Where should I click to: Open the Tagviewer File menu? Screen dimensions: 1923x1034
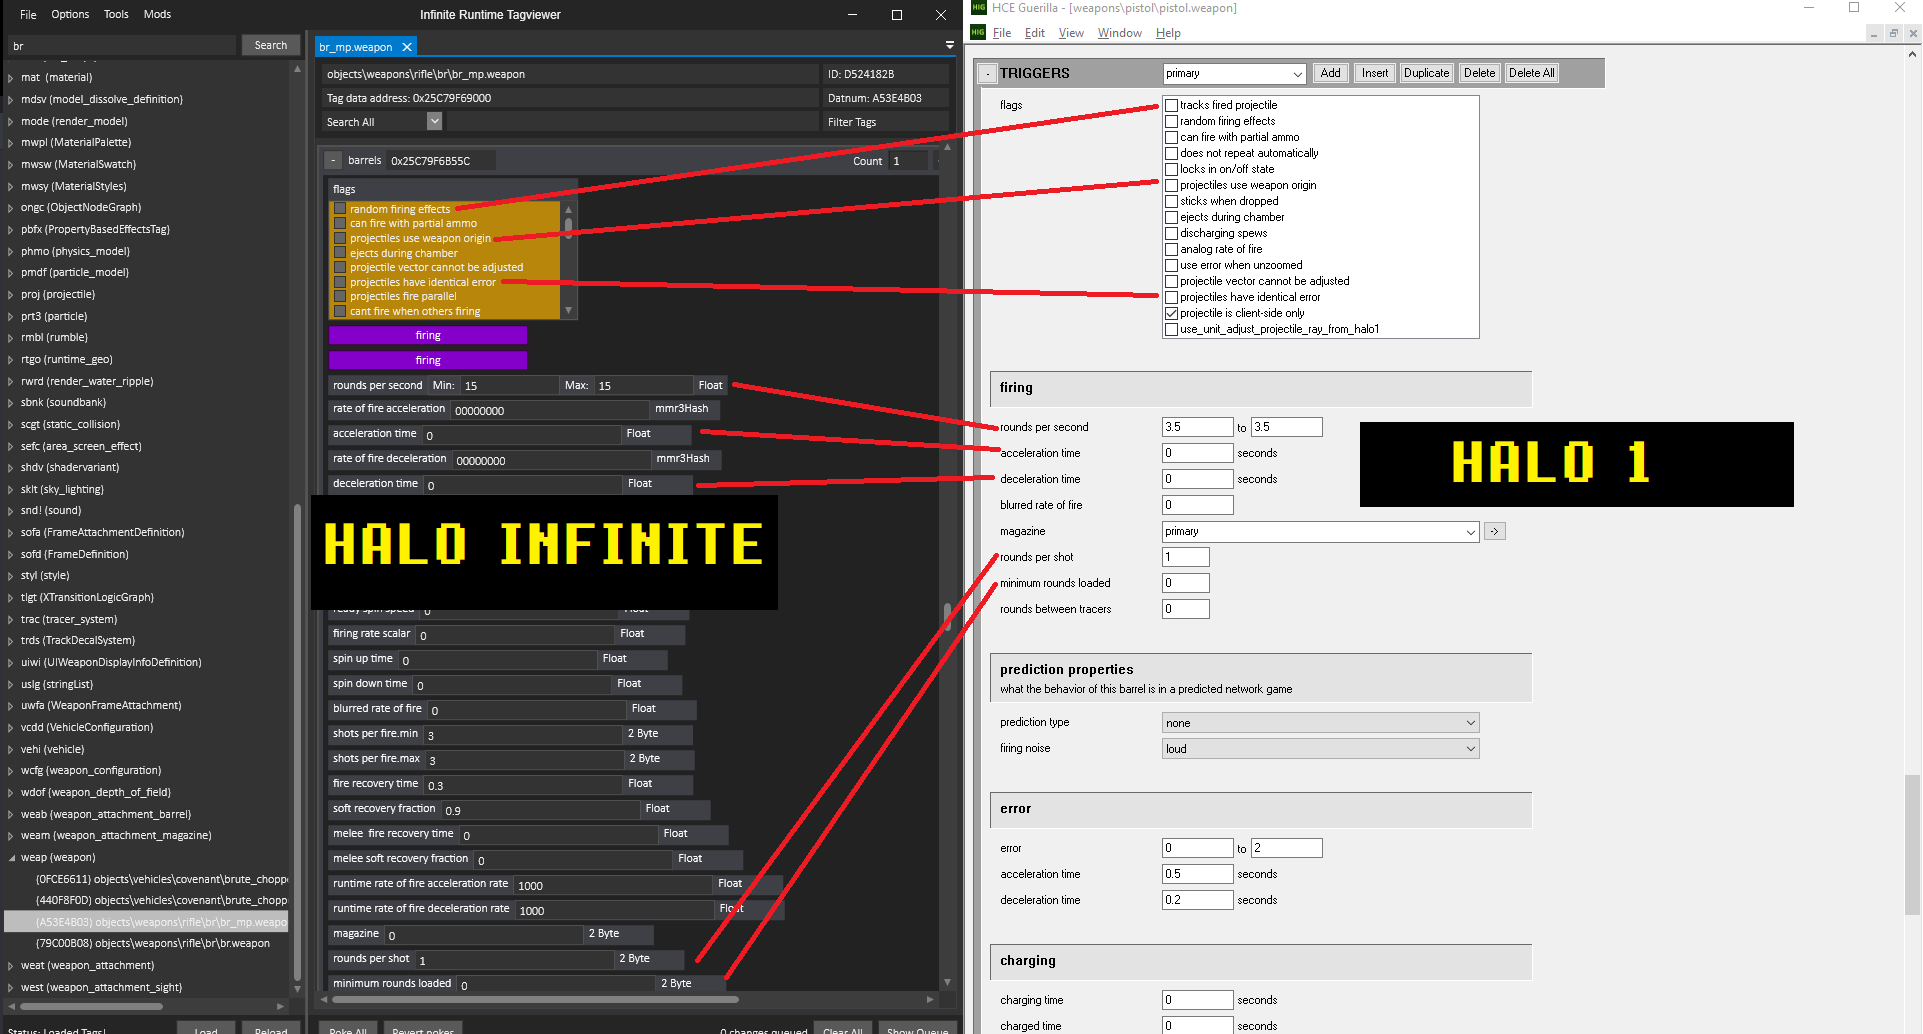(x=28, y=15)
